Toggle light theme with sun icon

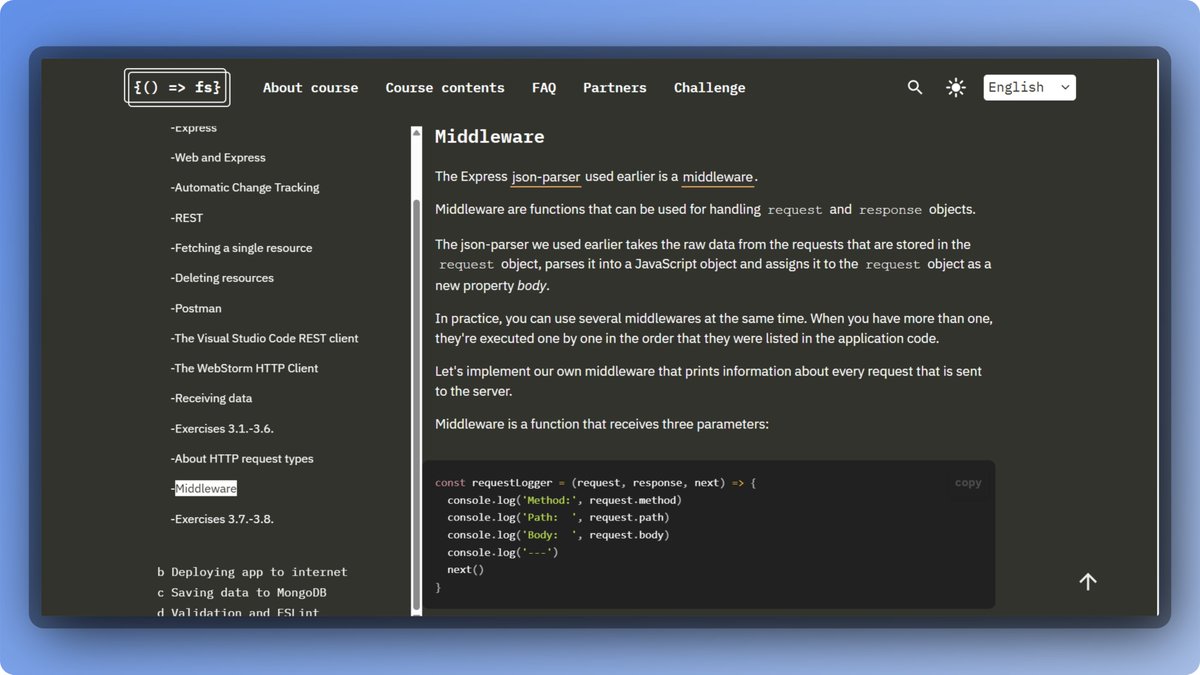tap(956, 87)
